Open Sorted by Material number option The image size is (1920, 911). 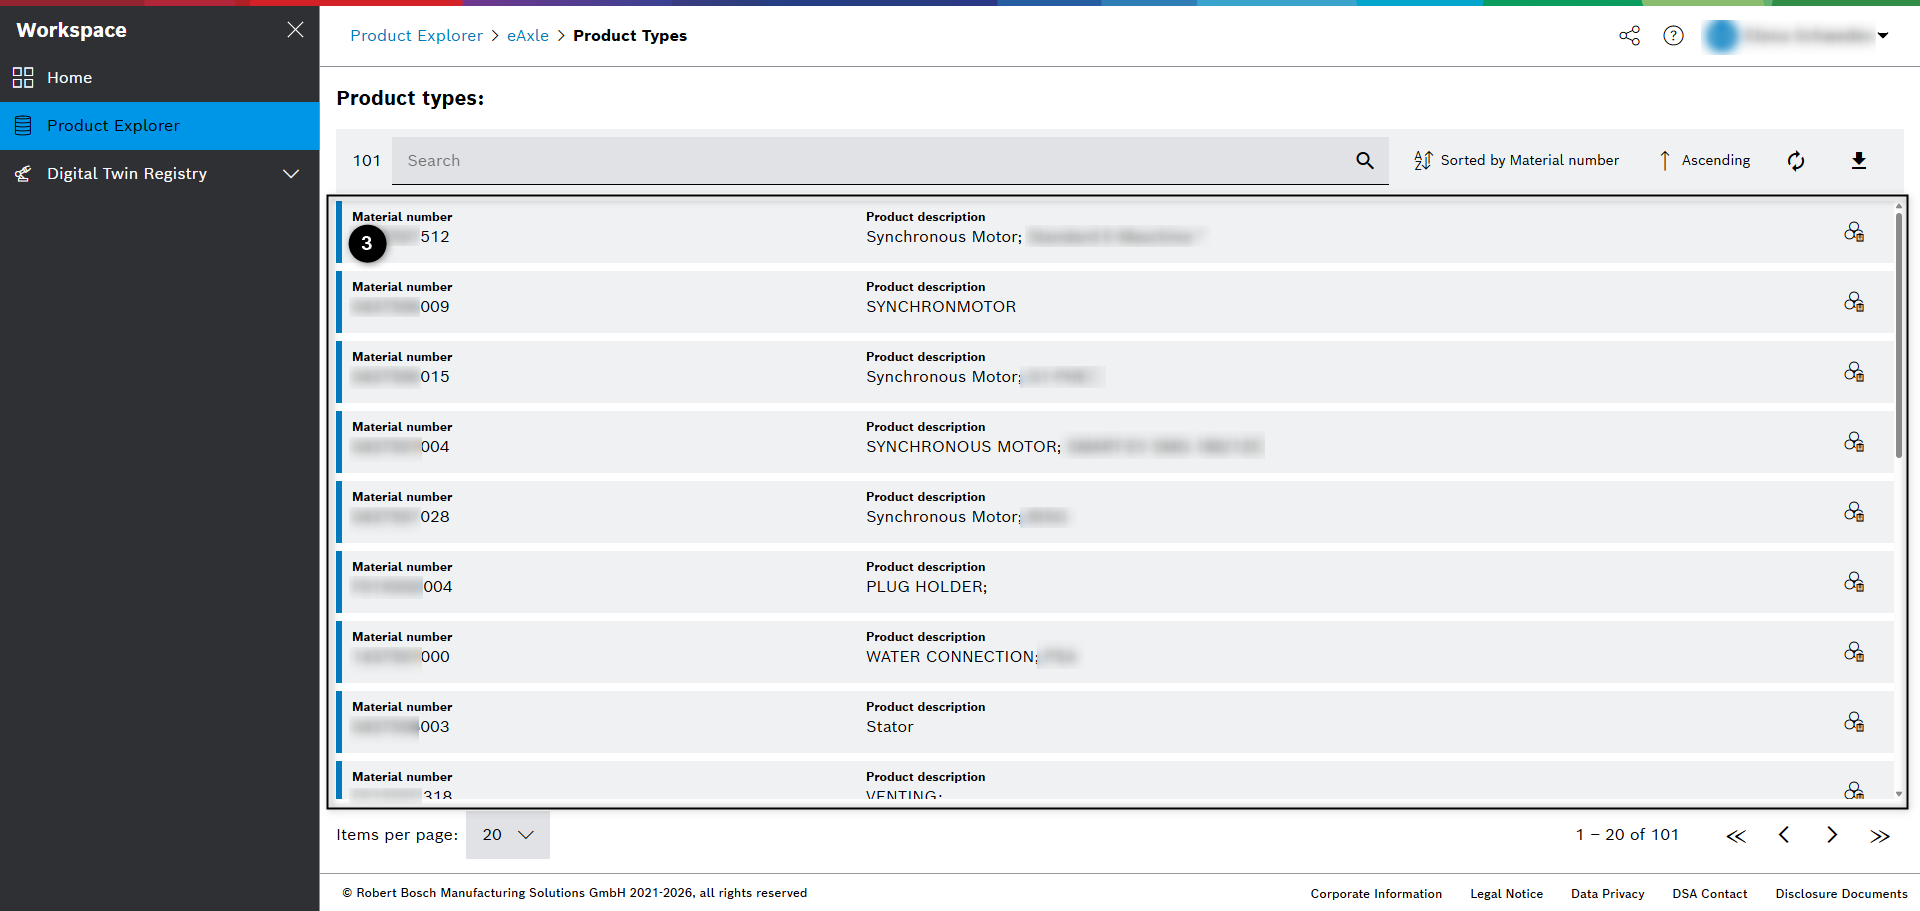point(1516,161)
